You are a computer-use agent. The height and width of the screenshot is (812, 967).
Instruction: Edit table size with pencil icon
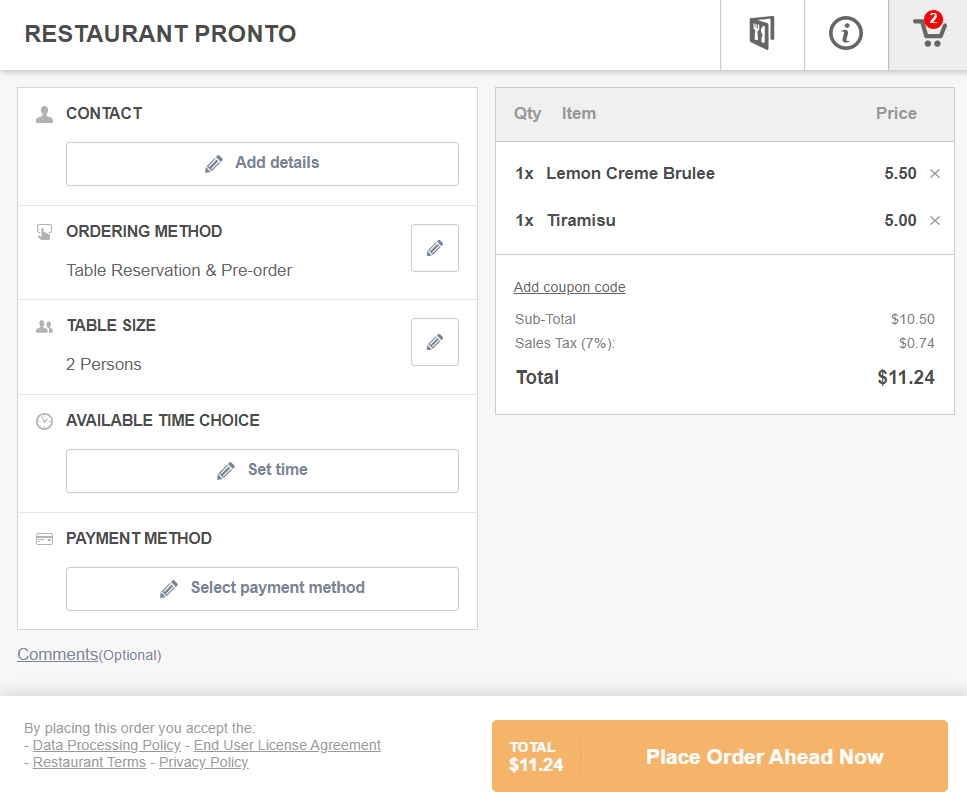[435, 342]
